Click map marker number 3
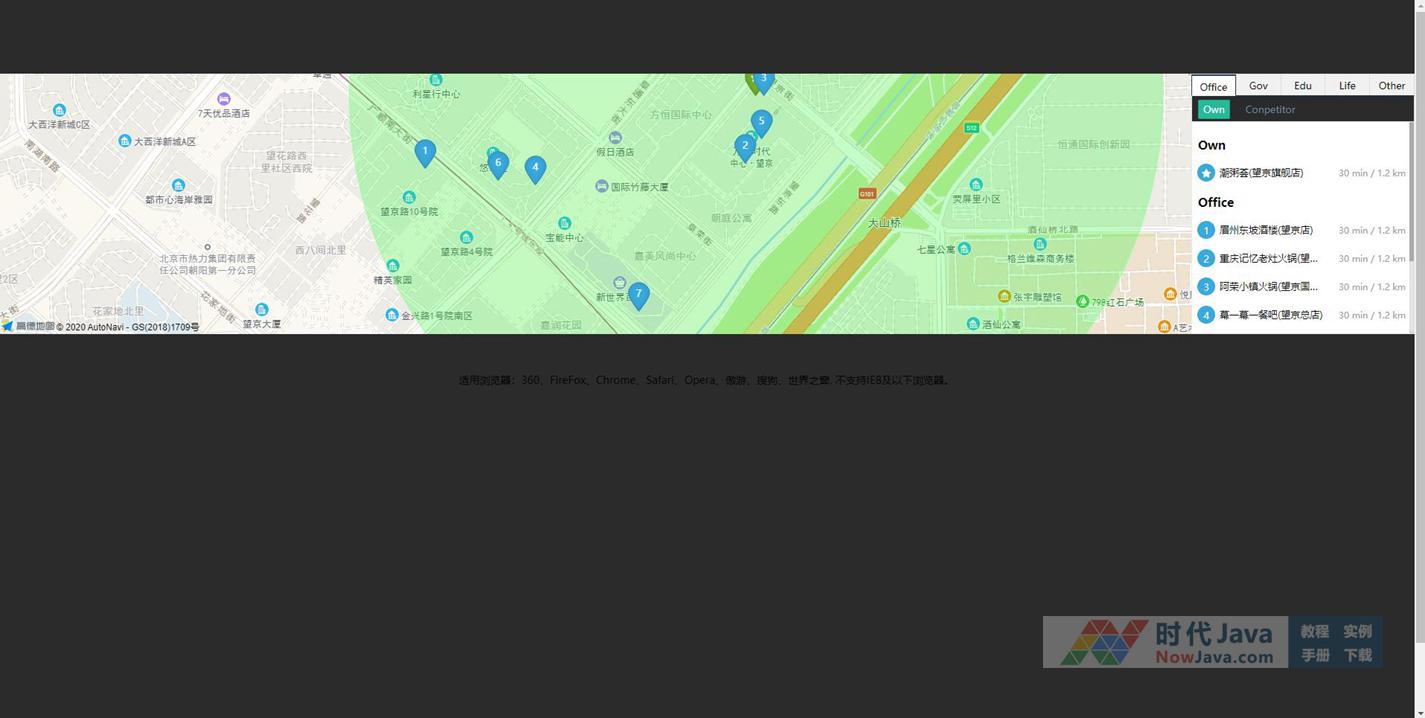Image resolution: width=1425 pixels, height=718 pixels. (764, 80)
